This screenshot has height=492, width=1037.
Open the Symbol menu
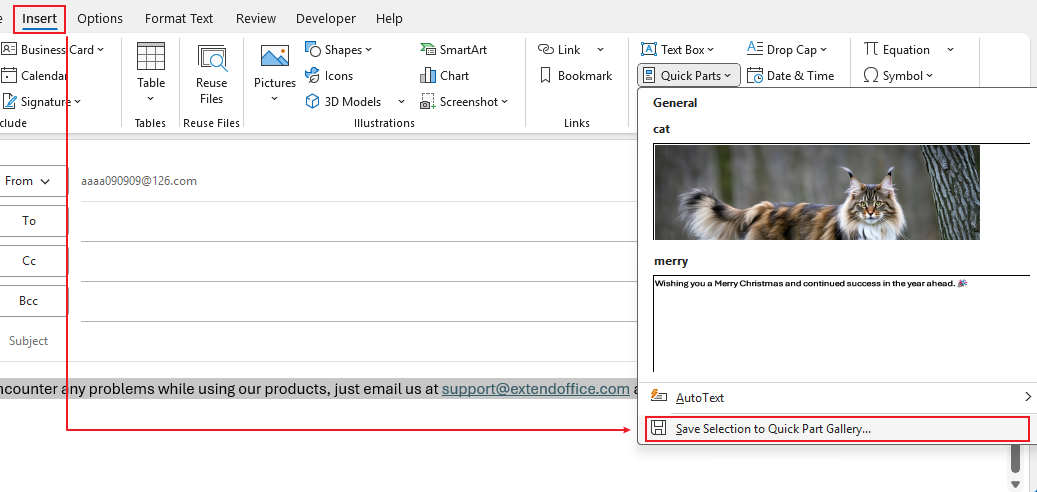(x=898, y=75)
